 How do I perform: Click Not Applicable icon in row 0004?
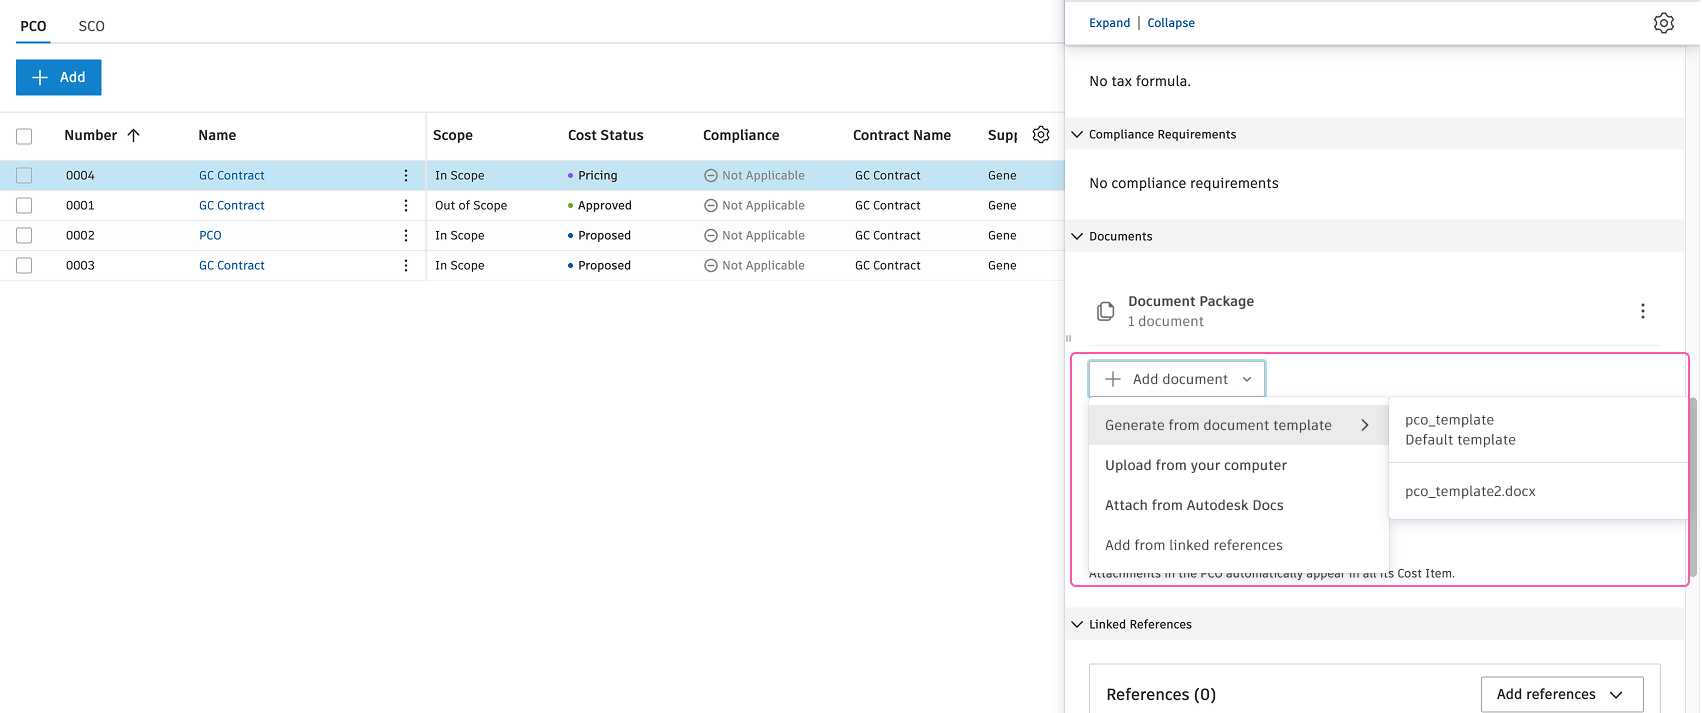pyautogui.click(x=710, y=175)
